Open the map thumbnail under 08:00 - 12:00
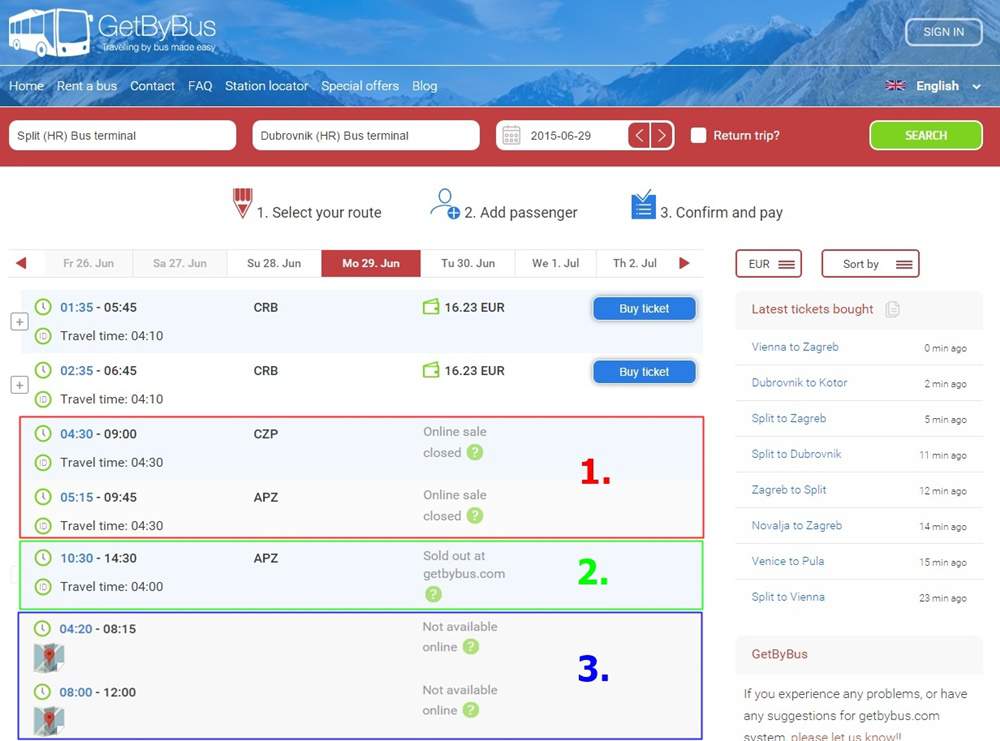This screenshot has width=1000, height=741. click(48, 721)
